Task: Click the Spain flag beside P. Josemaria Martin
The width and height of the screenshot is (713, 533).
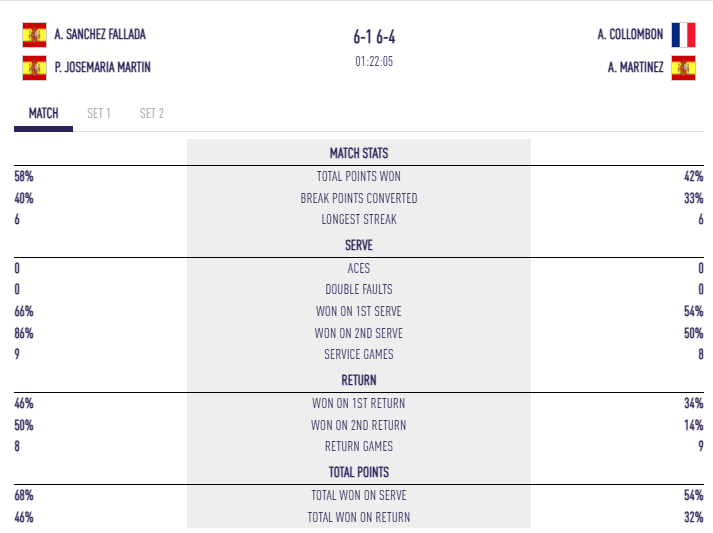Action: (35, 69)
